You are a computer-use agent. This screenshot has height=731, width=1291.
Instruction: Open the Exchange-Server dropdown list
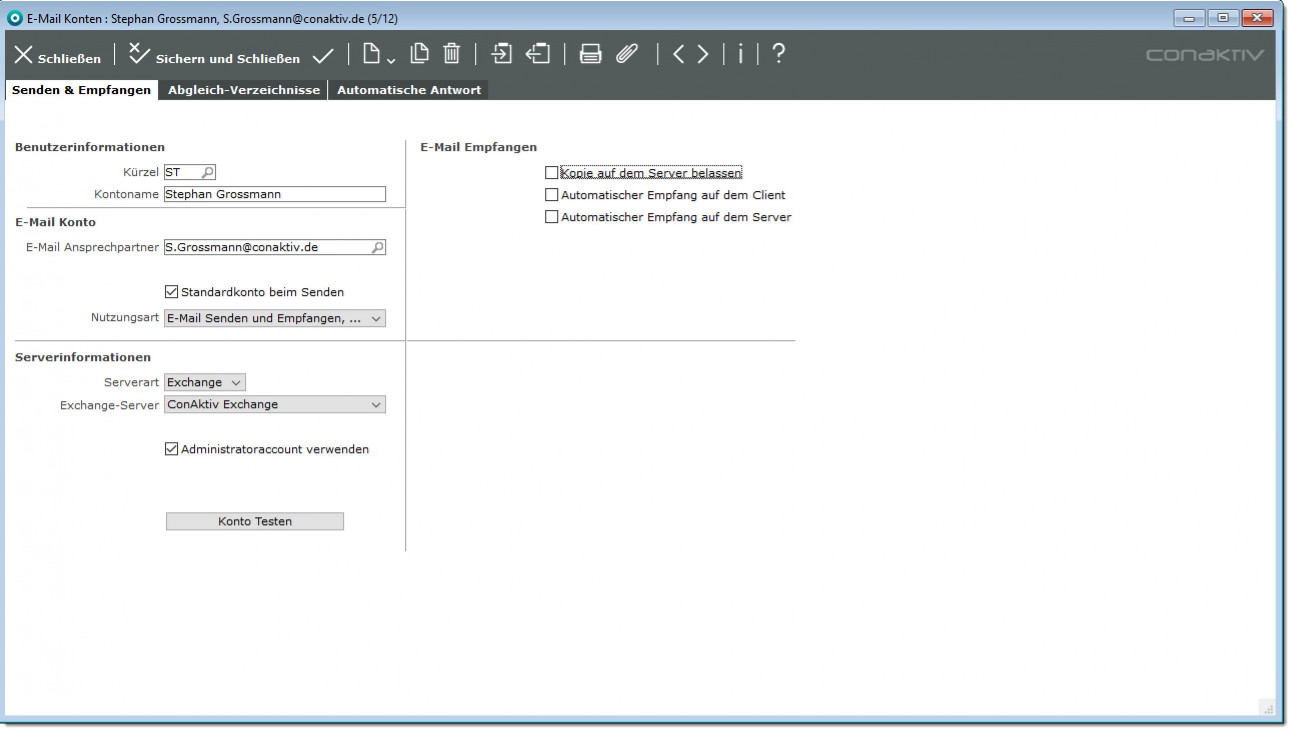275,405
